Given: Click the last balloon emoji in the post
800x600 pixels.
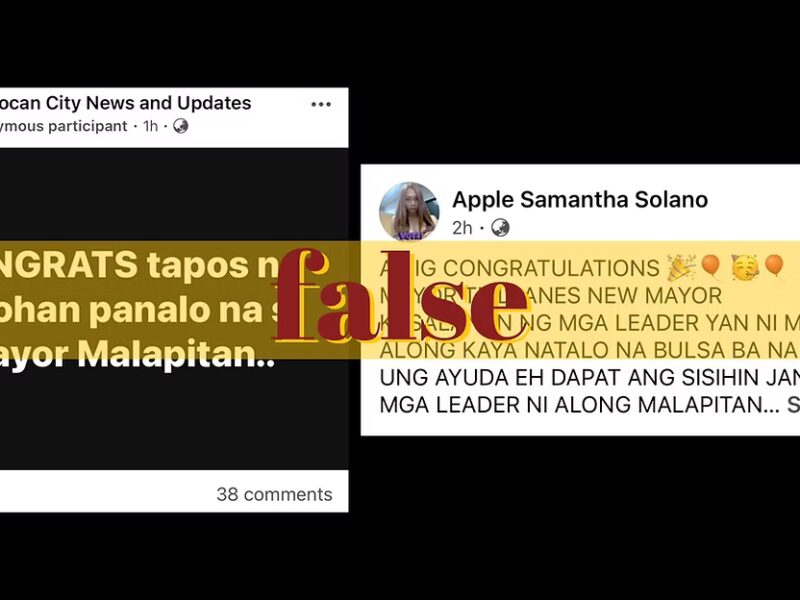Looking at the screenshot, I should [774, 266].
